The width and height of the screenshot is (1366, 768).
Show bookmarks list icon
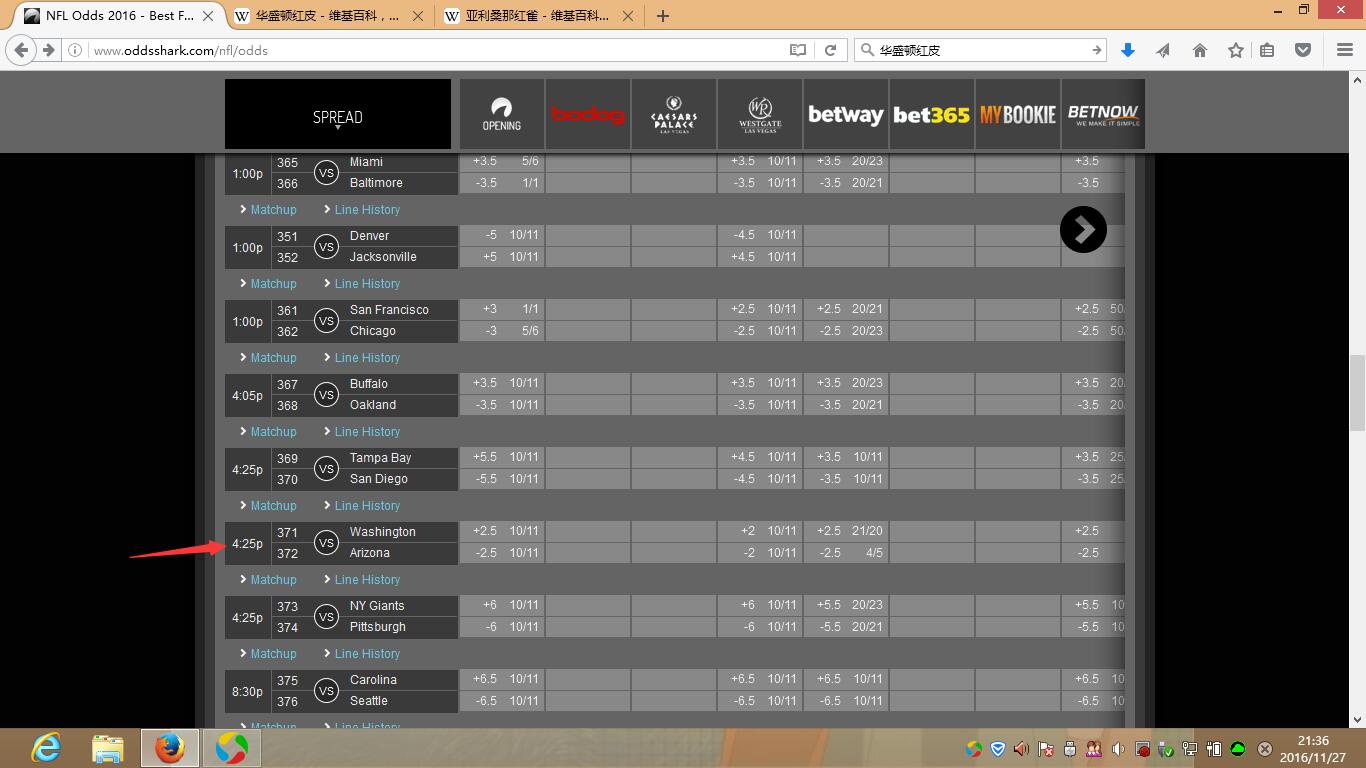[1267, 50]
